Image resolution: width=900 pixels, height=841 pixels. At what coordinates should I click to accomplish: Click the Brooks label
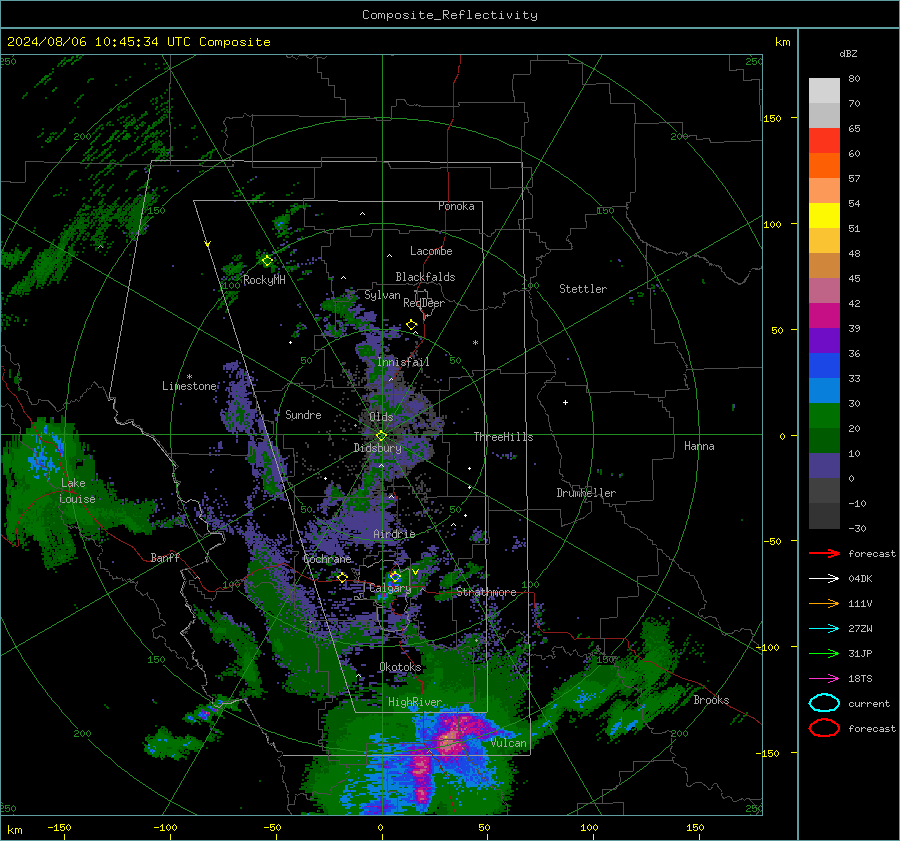[x=711, y=700]
